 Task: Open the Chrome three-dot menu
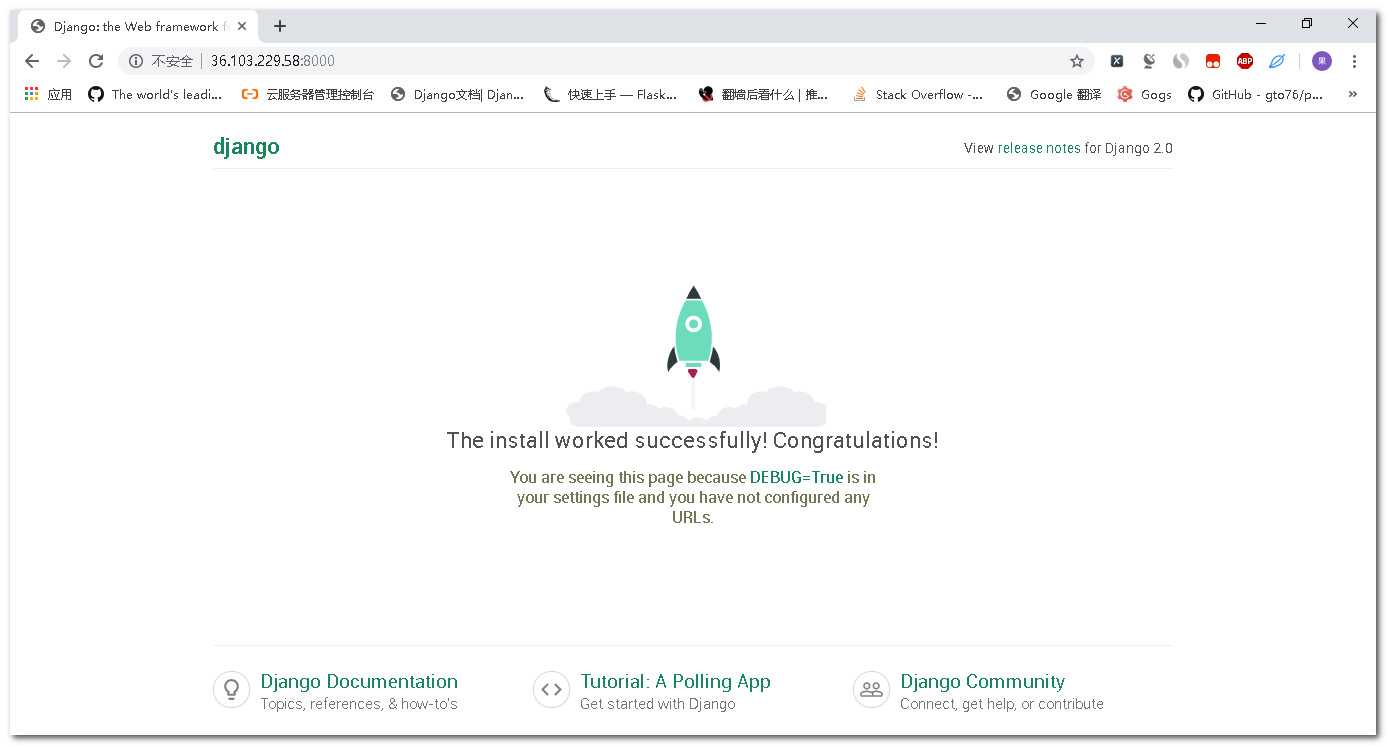(1354, 61)
